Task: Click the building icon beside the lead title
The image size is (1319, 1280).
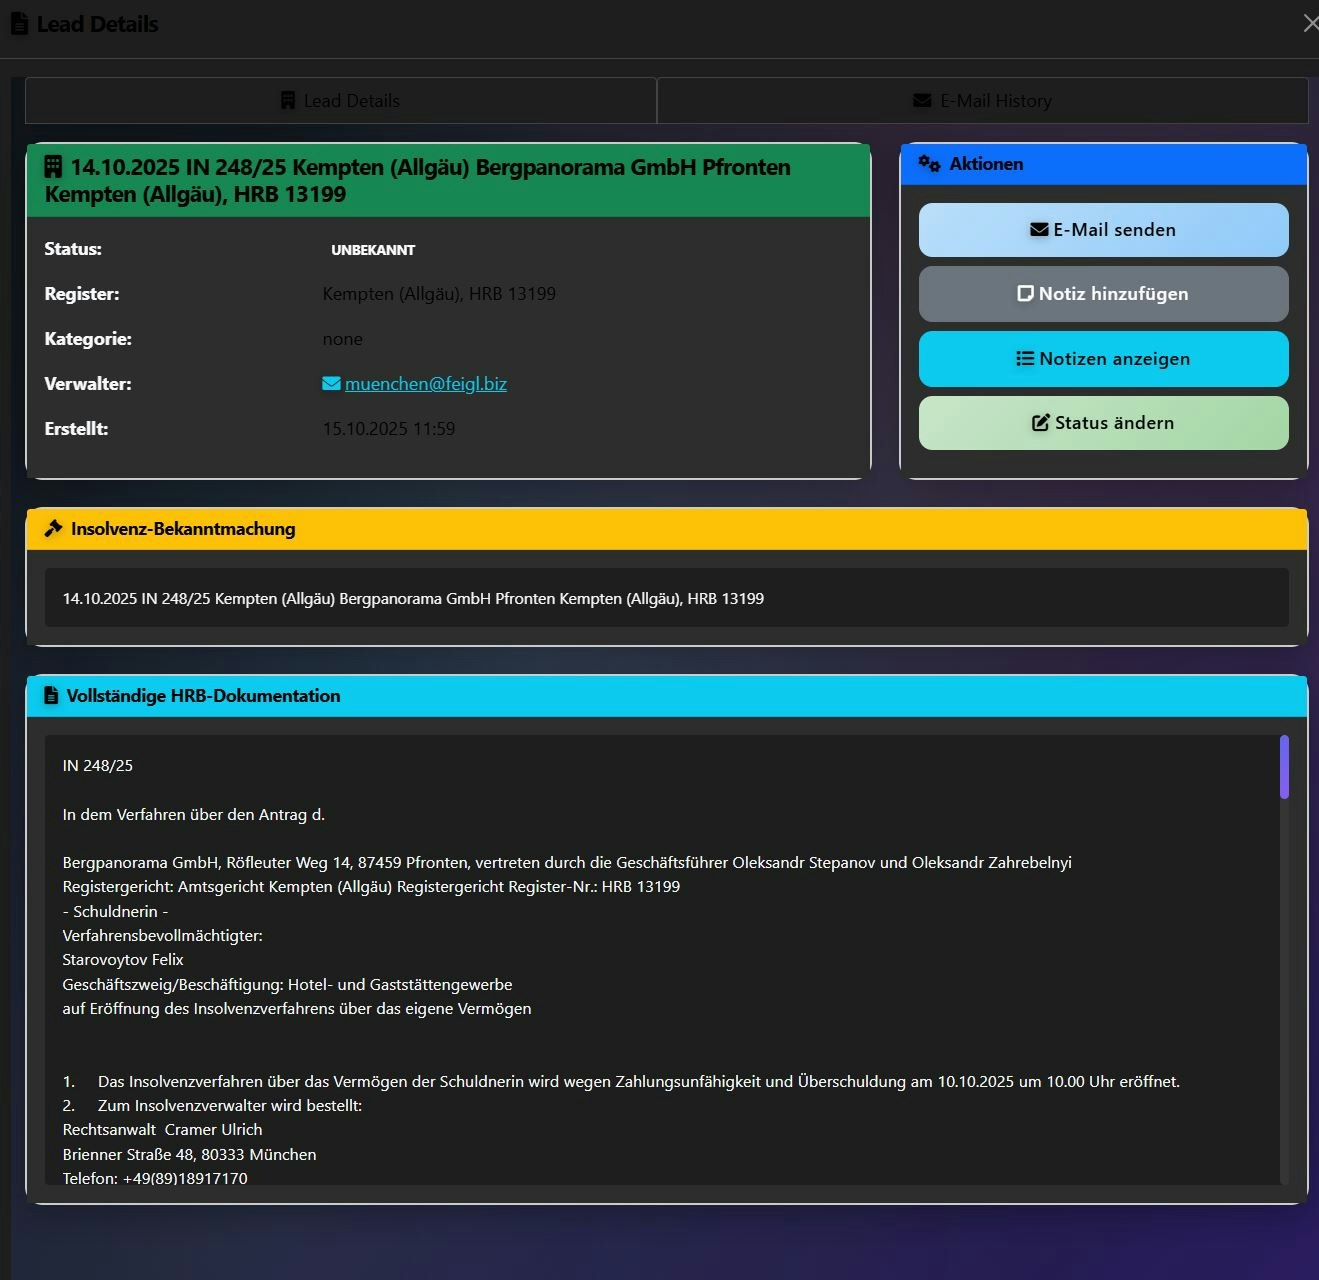Action: point(53,167)
